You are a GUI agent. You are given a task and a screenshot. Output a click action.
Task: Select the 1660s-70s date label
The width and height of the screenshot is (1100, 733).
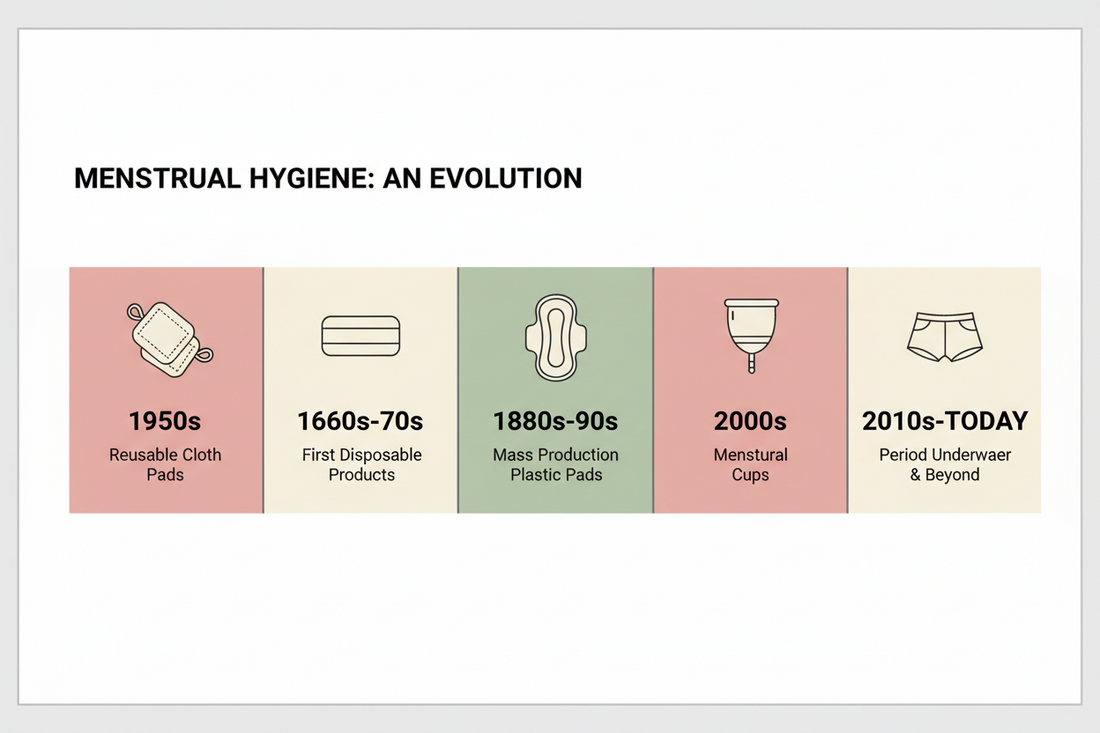pos(361,421)
